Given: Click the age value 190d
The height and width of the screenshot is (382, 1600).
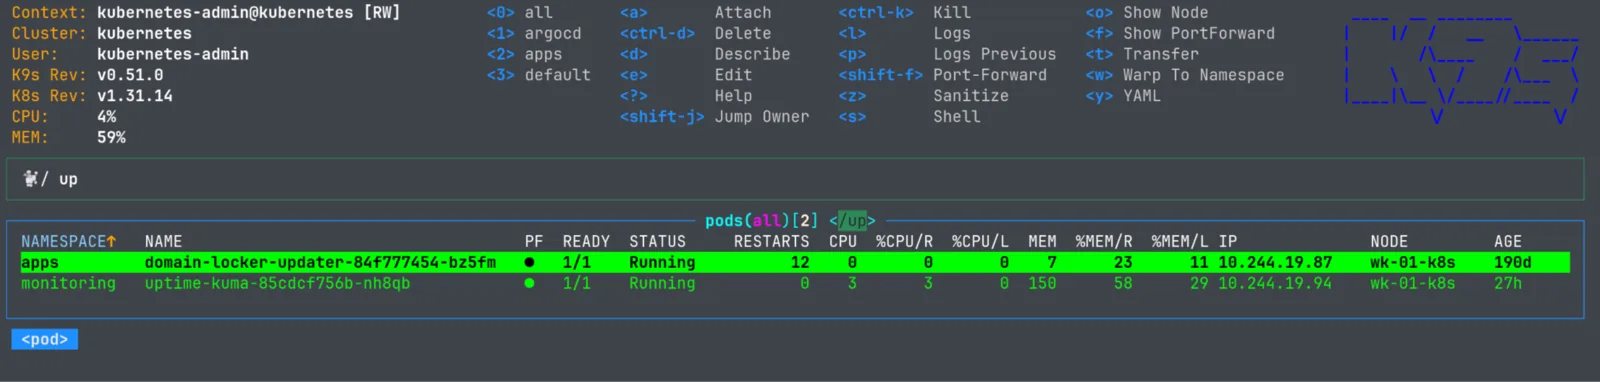Looking at the screenshot, I should 1513,262.
